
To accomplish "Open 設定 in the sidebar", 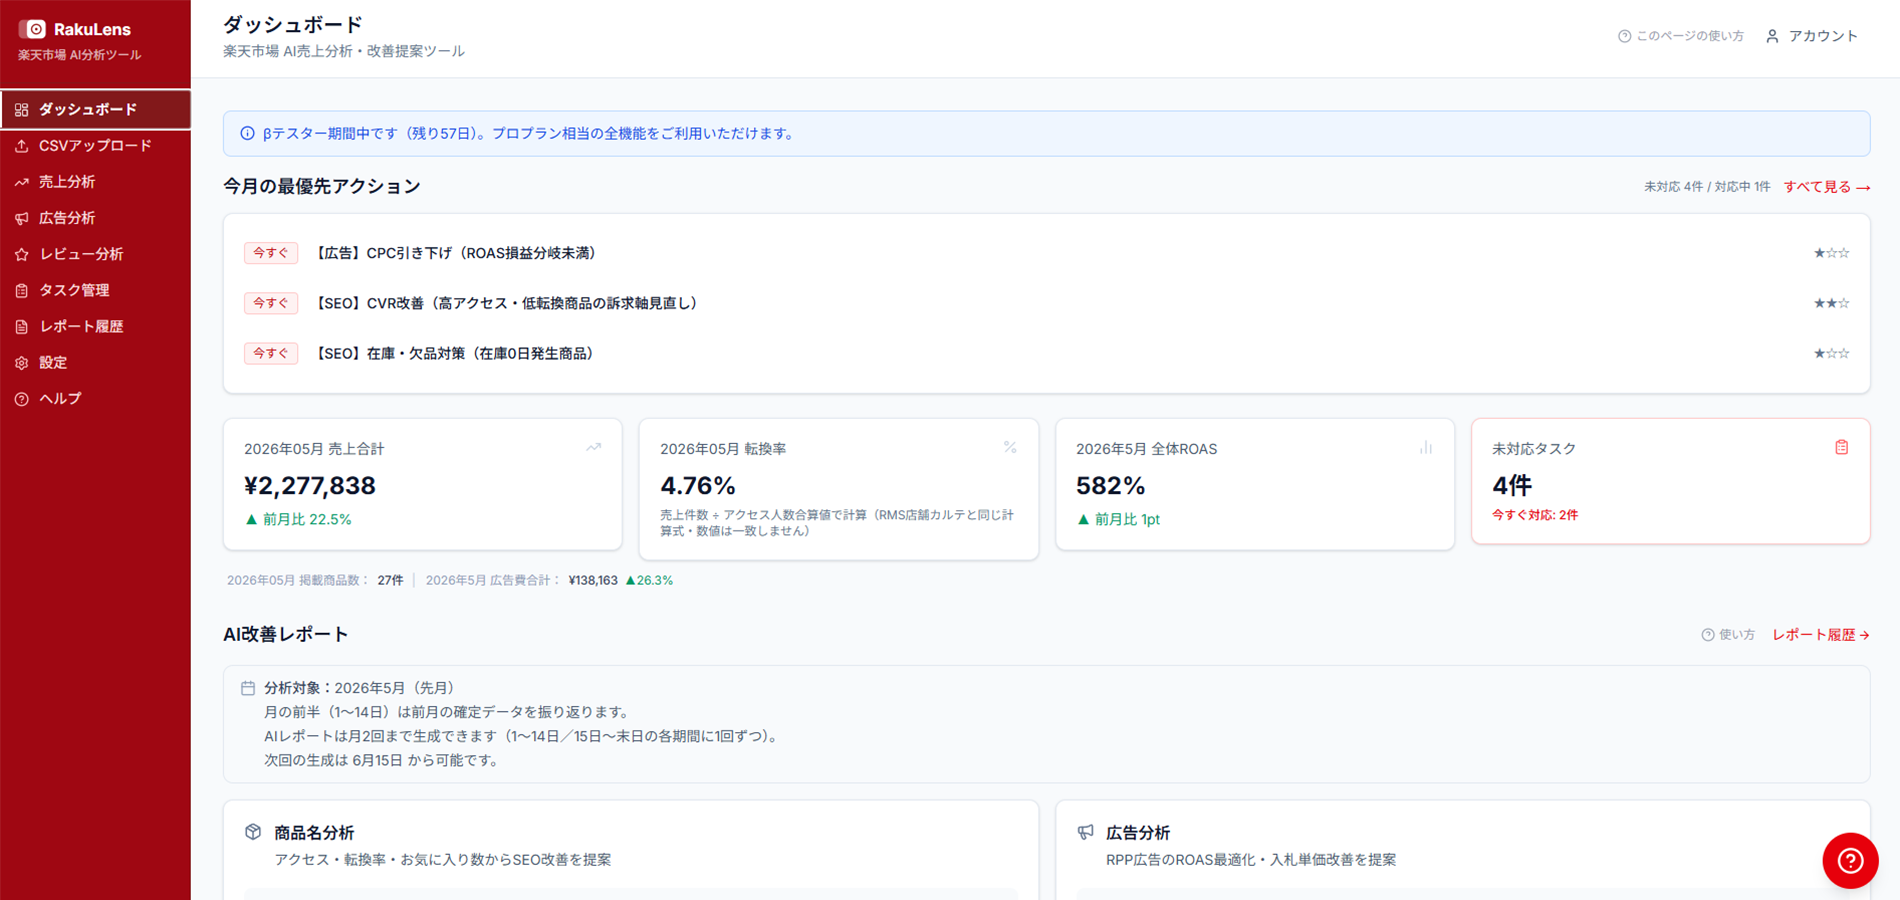I will click(x=96, y=362).
